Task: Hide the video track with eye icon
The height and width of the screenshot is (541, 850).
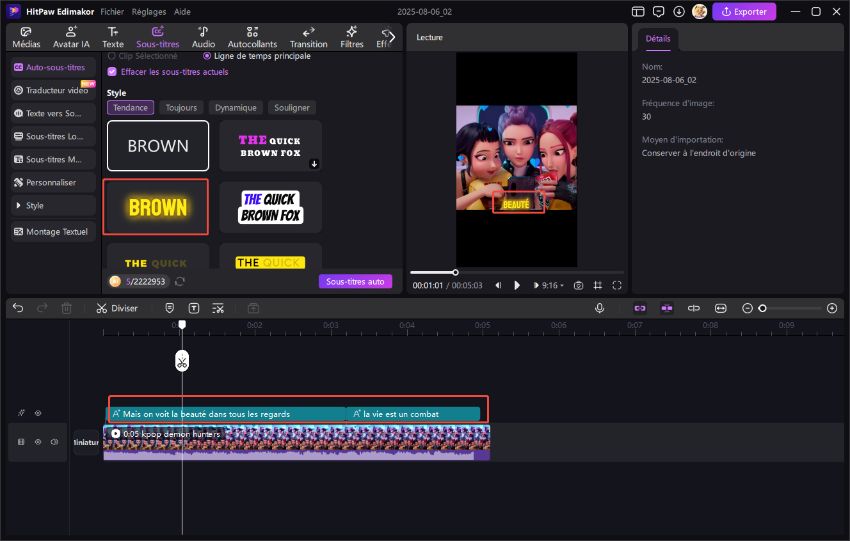Action: coord(38,442)
